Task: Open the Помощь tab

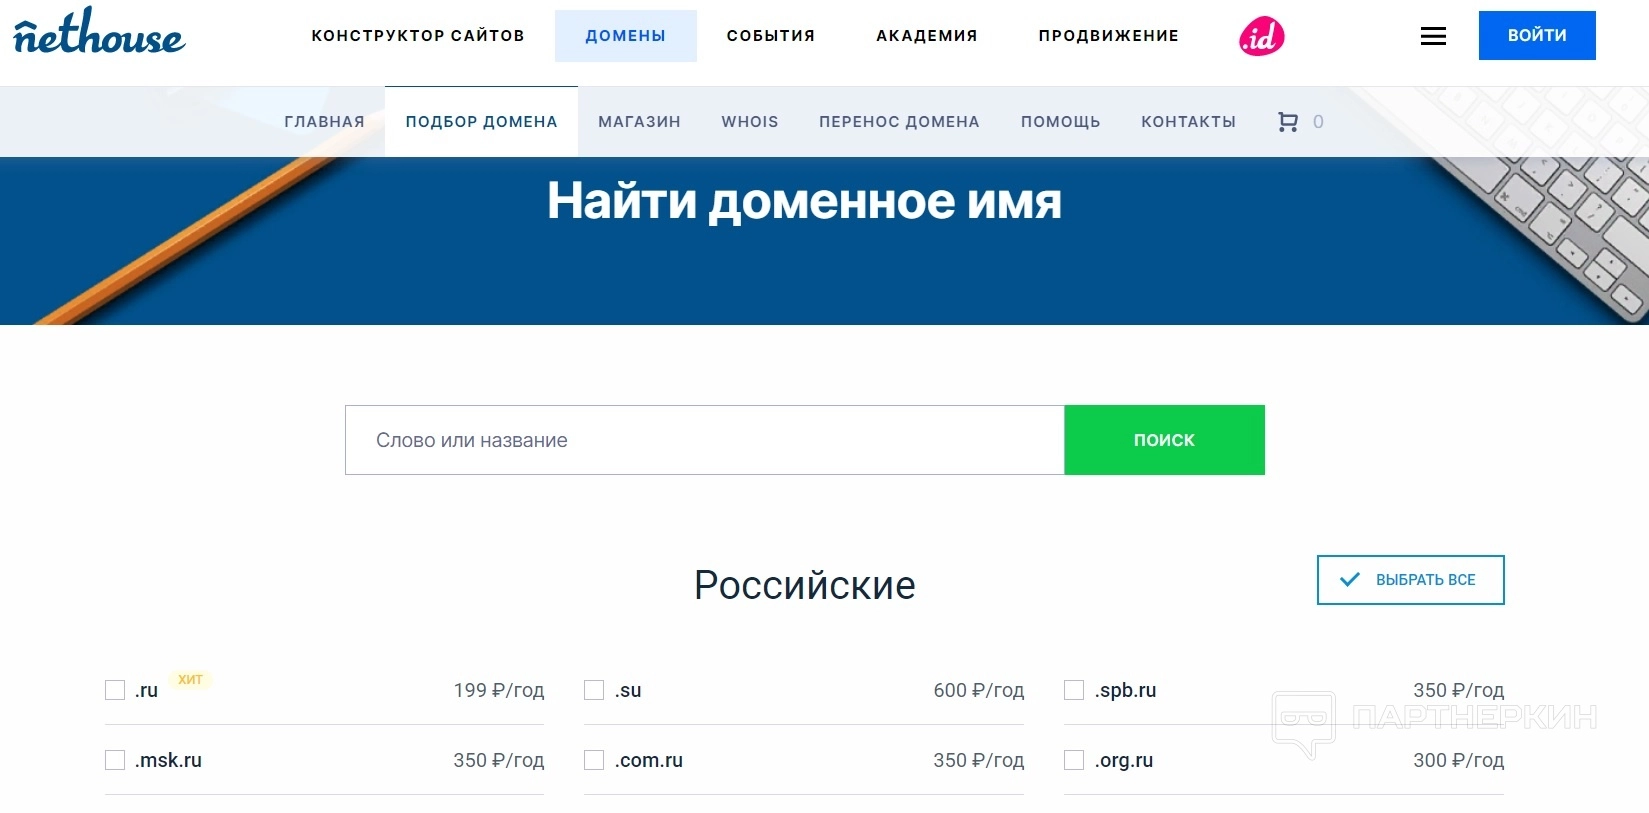Action: (x=1060, y=122)
